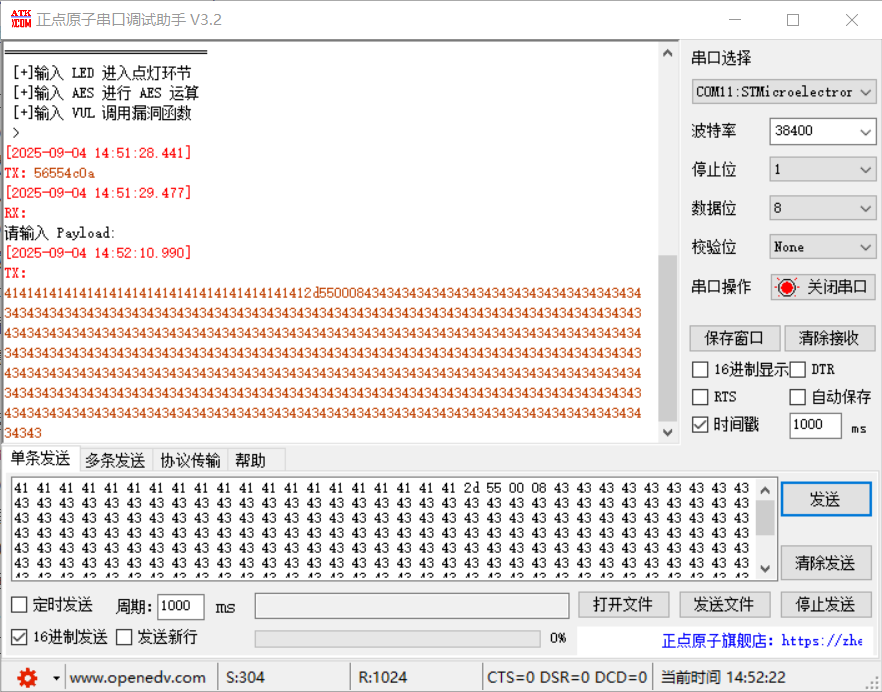The height and width of the screenshot is (692, 882).
Task: Click into the hex payload send box
Action: tap(382, 528)
